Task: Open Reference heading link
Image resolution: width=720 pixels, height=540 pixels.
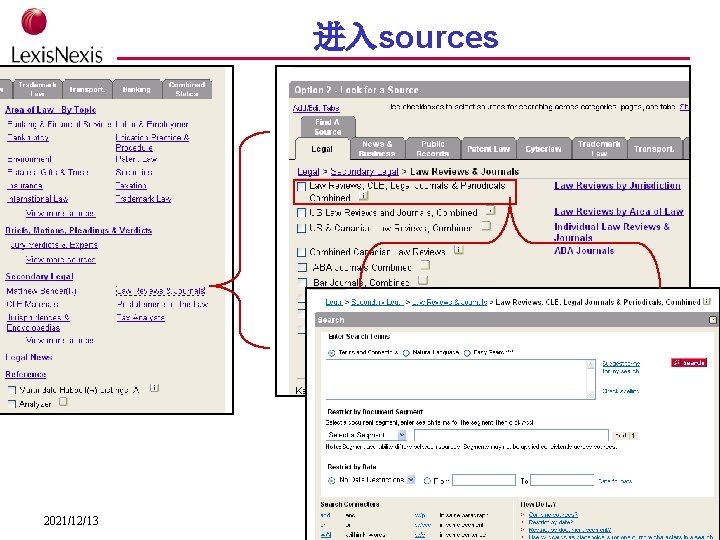Action: pyautogui.click(x=25, y=374)
